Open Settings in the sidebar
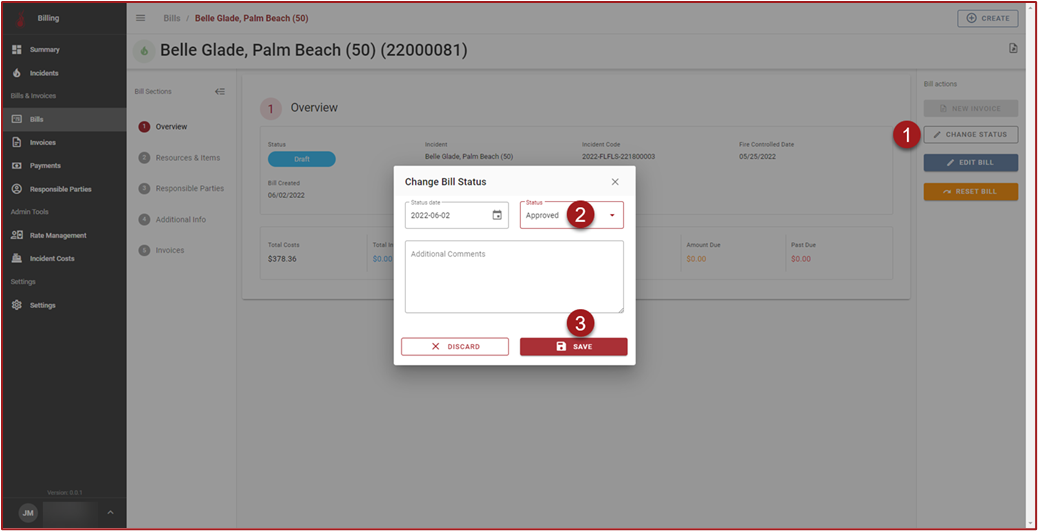Image resolution: width=1038 pixels, height=531 pixels. (x=42, y=305)
